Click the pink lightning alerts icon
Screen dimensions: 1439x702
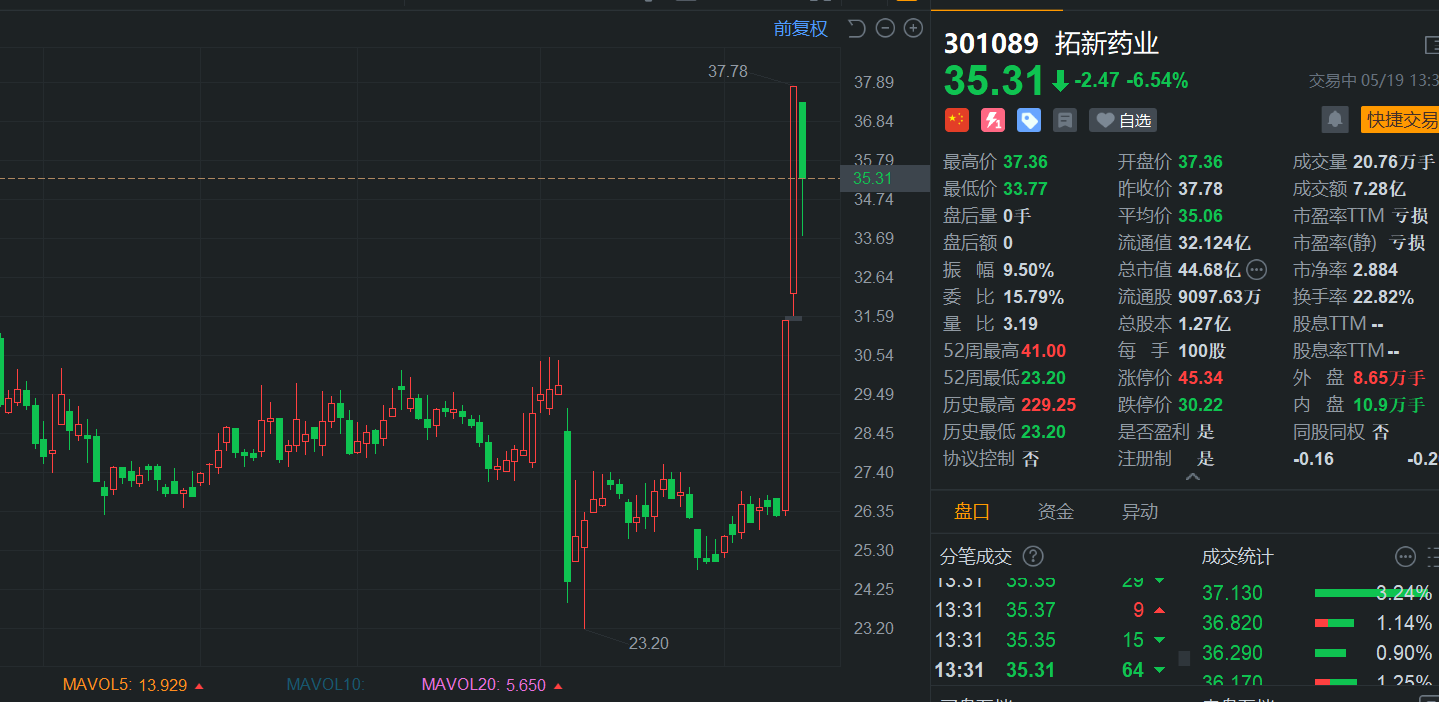(992, 119)
